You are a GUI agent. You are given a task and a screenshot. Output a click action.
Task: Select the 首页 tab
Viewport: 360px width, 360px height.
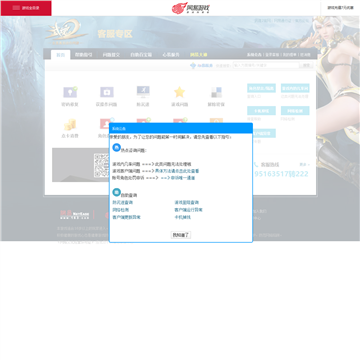tap(60, 55)
